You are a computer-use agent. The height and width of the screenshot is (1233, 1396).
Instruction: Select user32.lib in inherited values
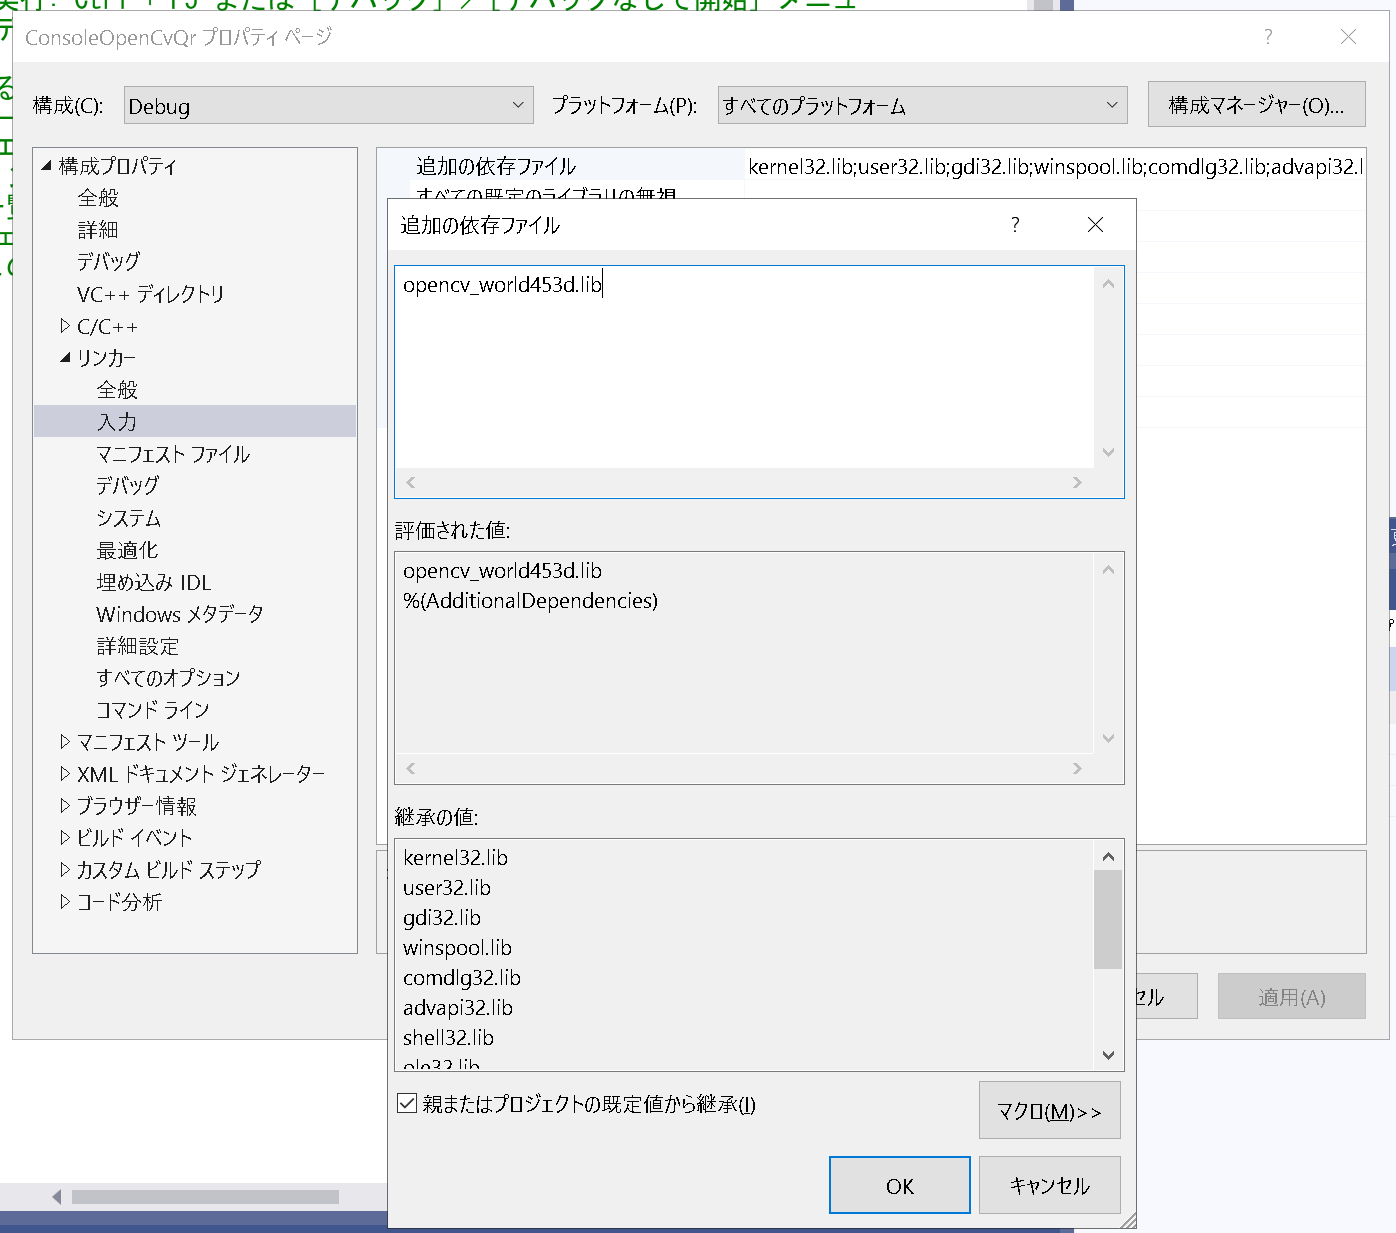click(x=447, y=888)
